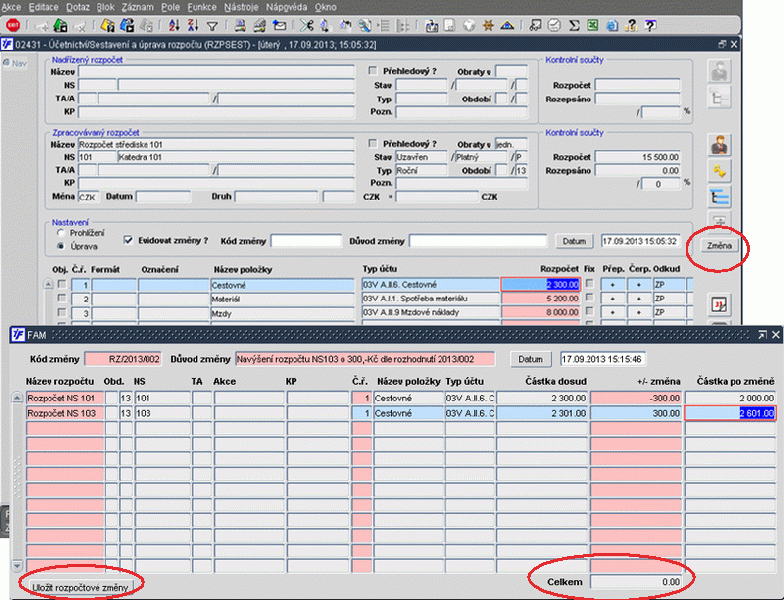Screen dimensions: 784x600
Task: Toggle the Evidovat změny checkbox
Action: click(x=128, y=240)
